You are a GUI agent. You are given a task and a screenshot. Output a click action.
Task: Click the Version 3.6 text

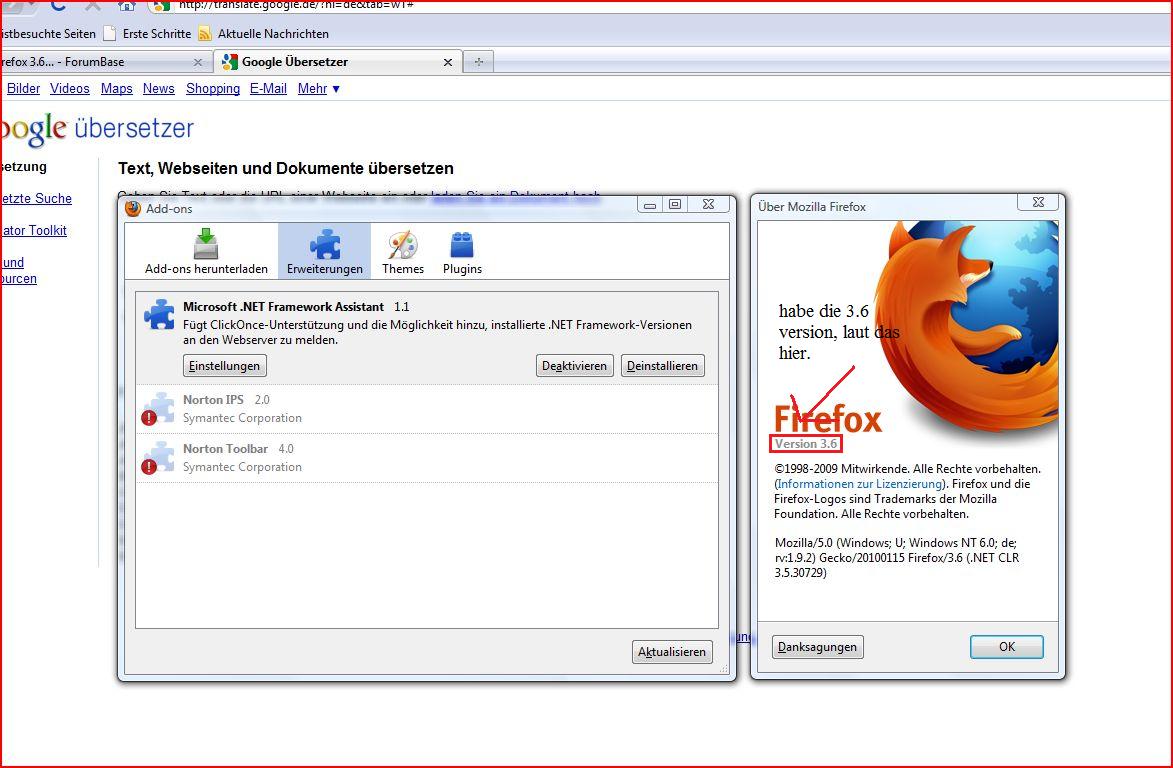point(806,443)
